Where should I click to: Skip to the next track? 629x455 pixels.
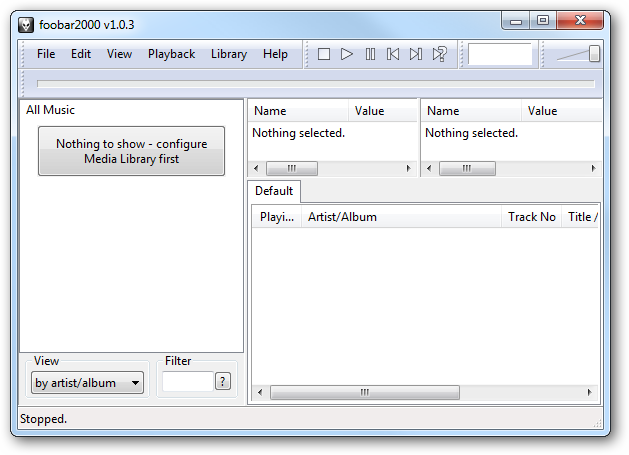[x=416, y=54]
